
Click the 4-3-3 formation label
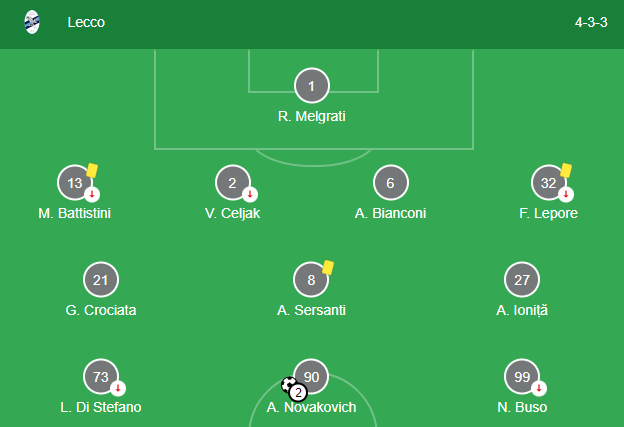[591, 22]
